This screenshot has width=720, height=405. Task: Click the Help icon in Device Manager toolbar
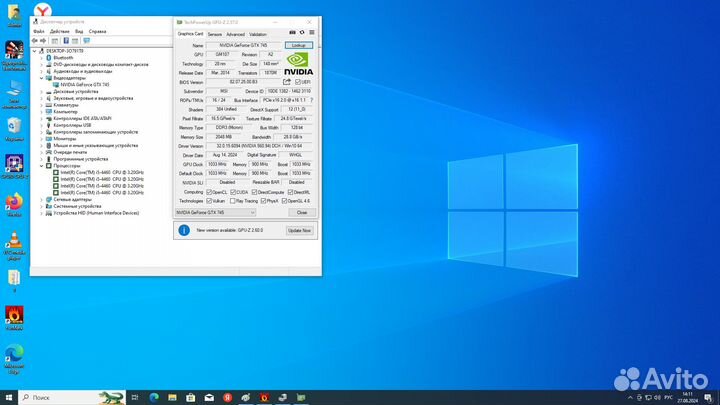tap(66, 41)
